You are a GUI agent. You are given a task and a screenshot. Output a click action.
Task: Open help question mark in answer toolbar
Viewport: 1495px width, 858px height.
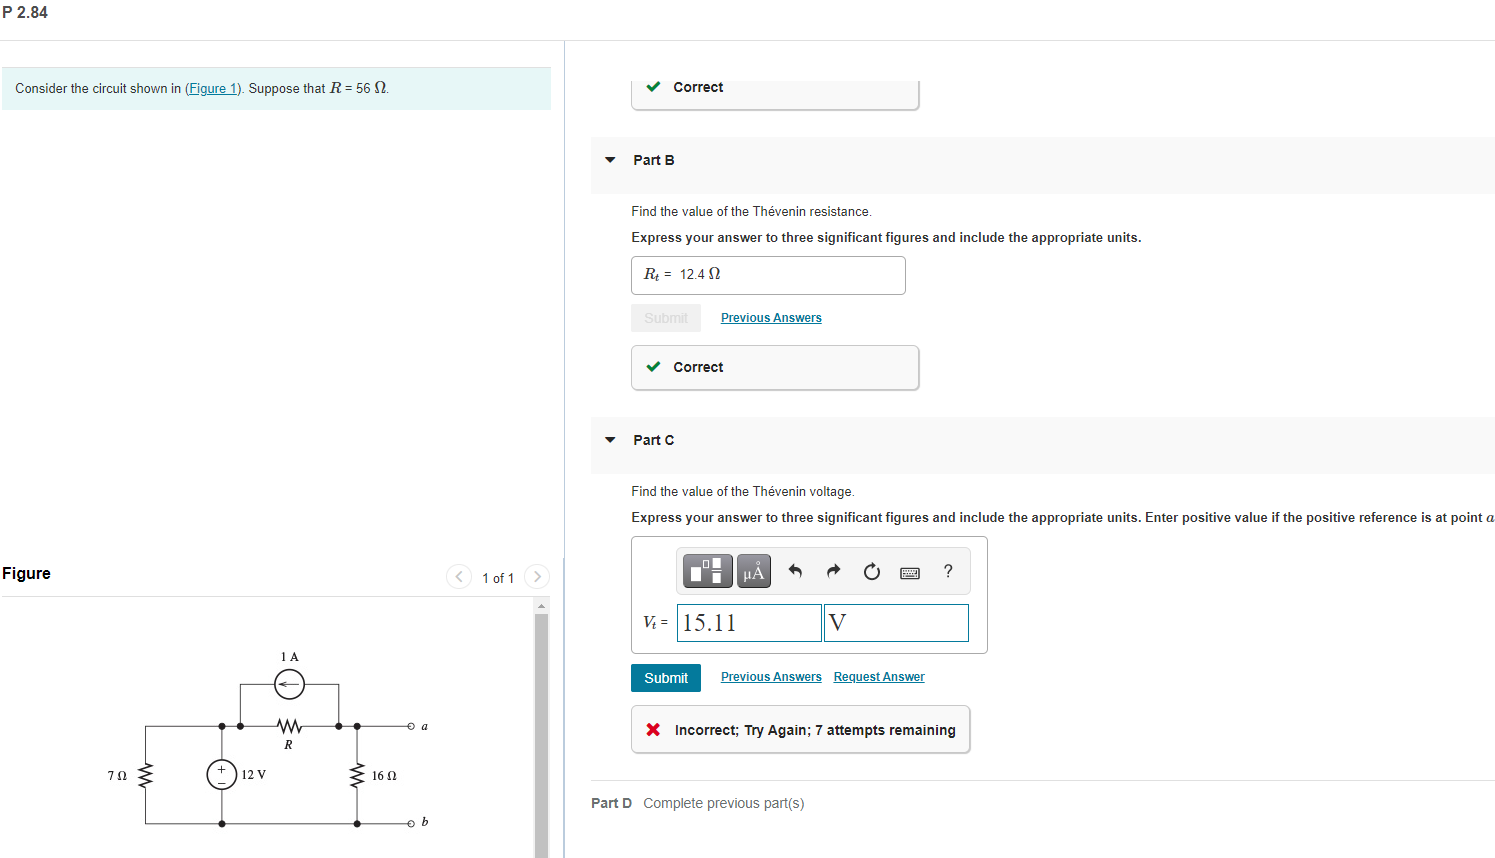[948, 571]
